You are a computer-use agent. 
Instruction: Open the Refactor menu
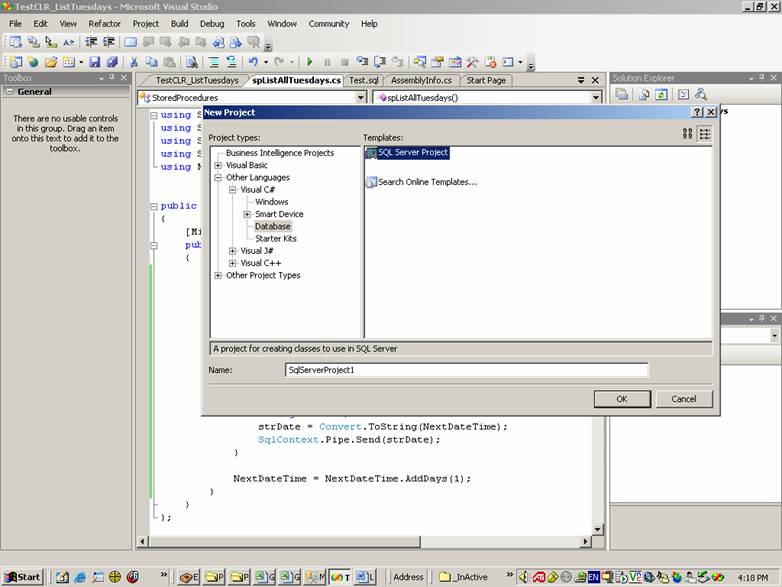click(x=104, y=23)
